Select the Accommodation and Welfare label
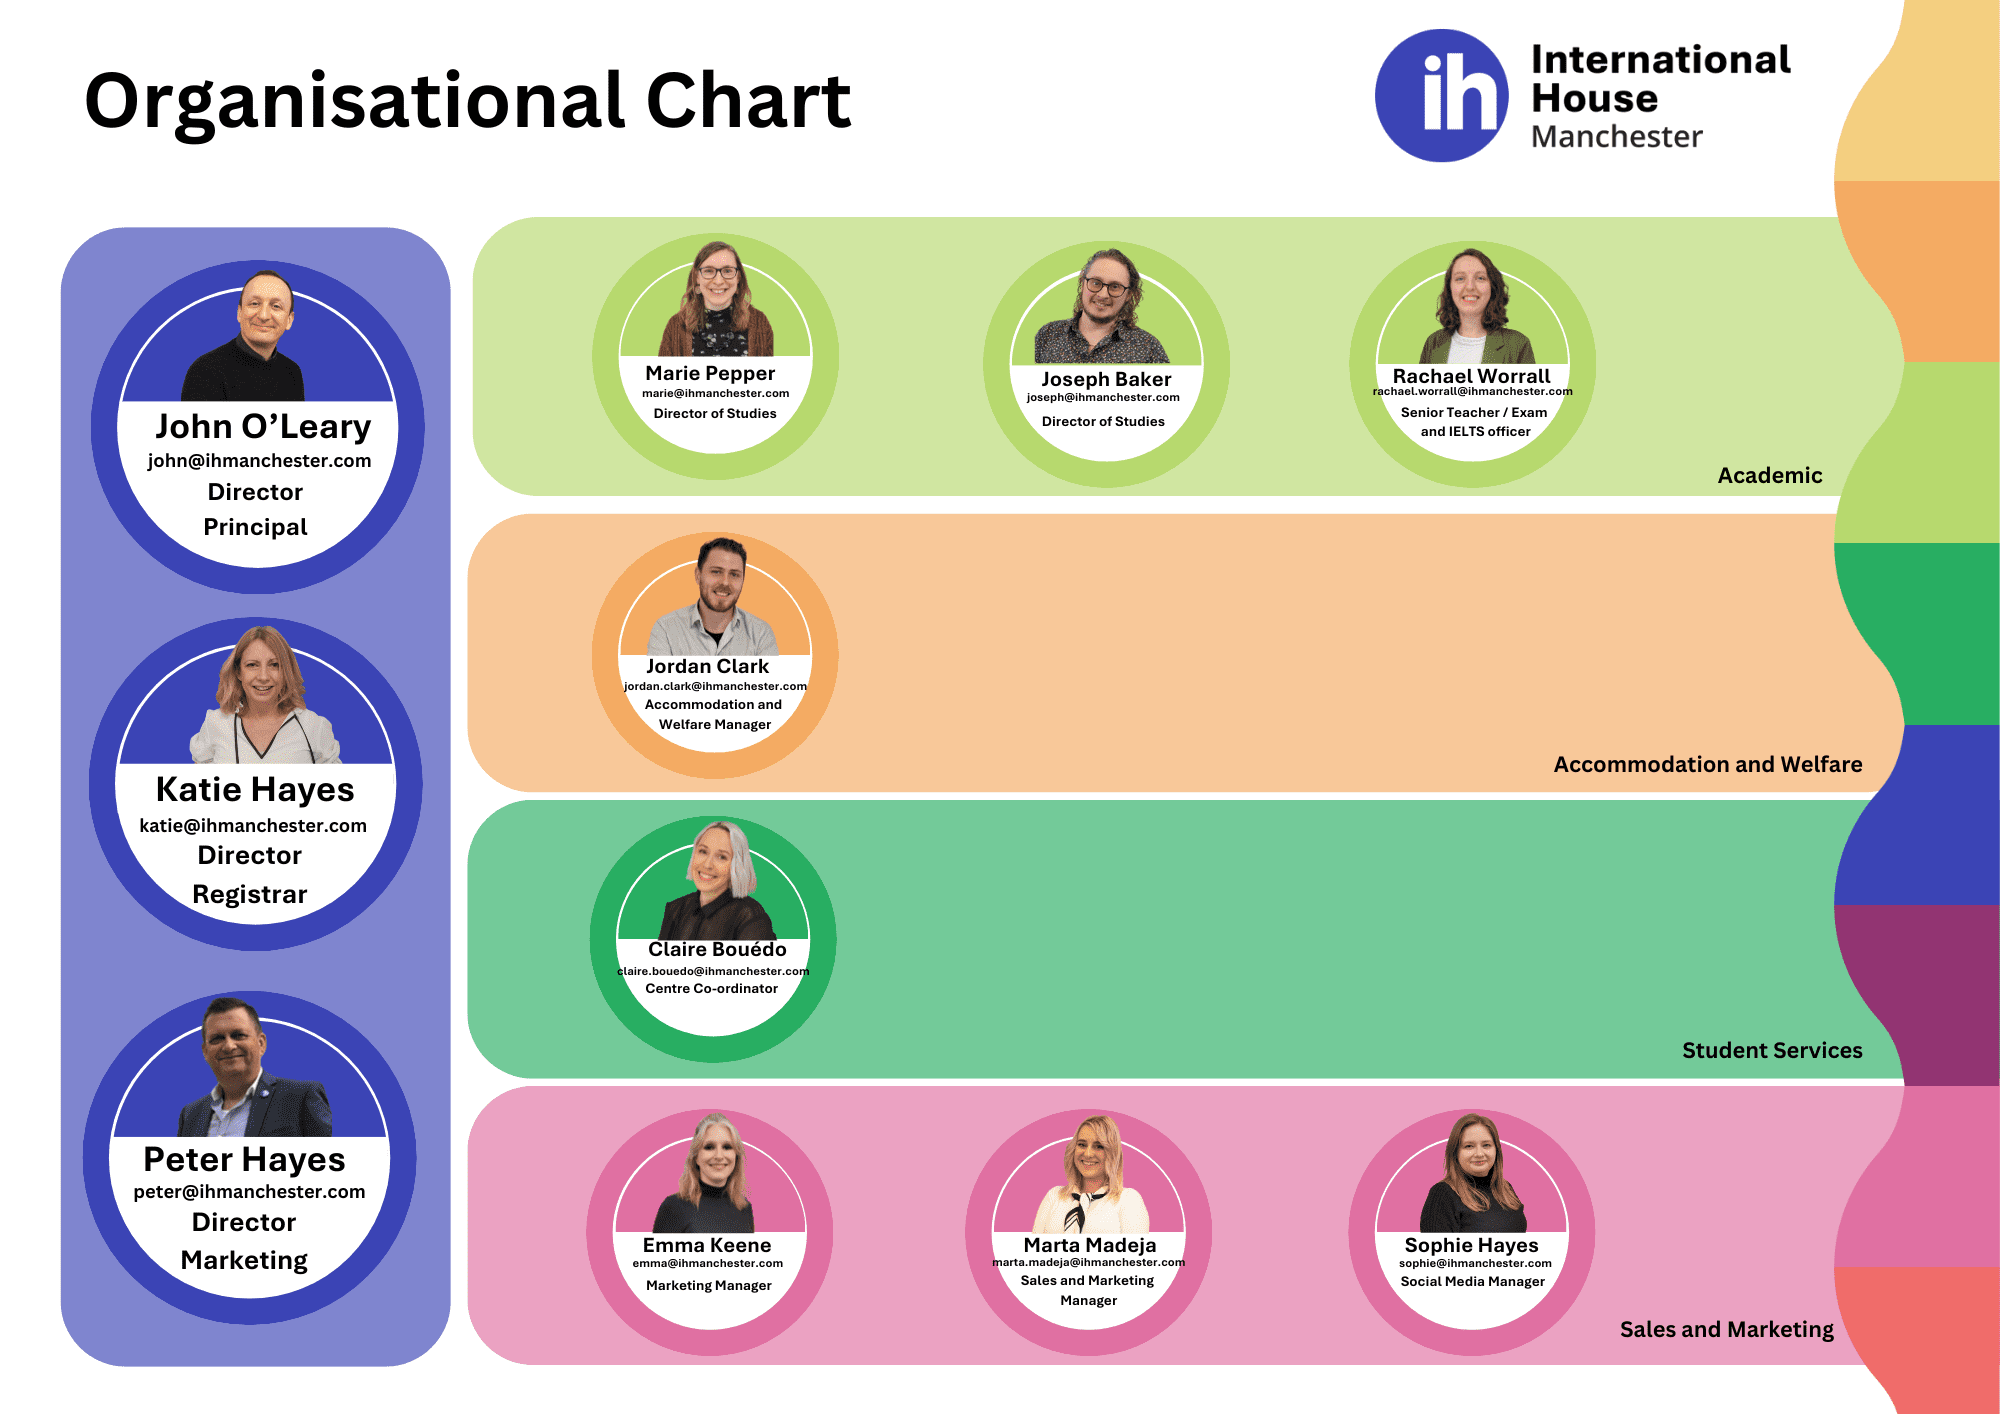 [1707, 765]
